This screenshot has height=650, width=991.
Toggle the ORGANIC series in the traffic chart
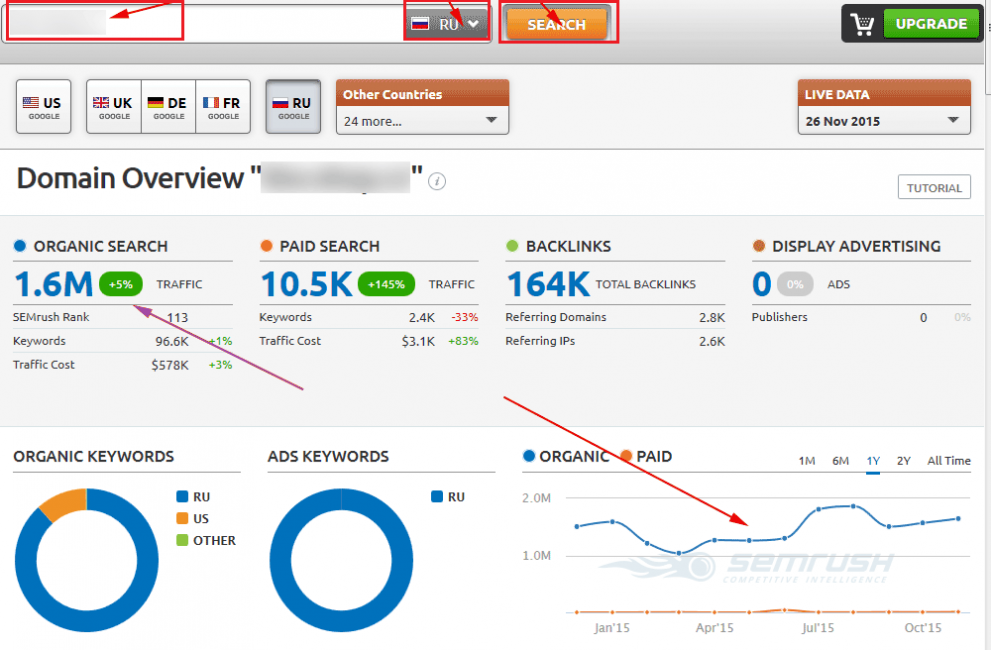pyautogui.click(x=565, y=457)
